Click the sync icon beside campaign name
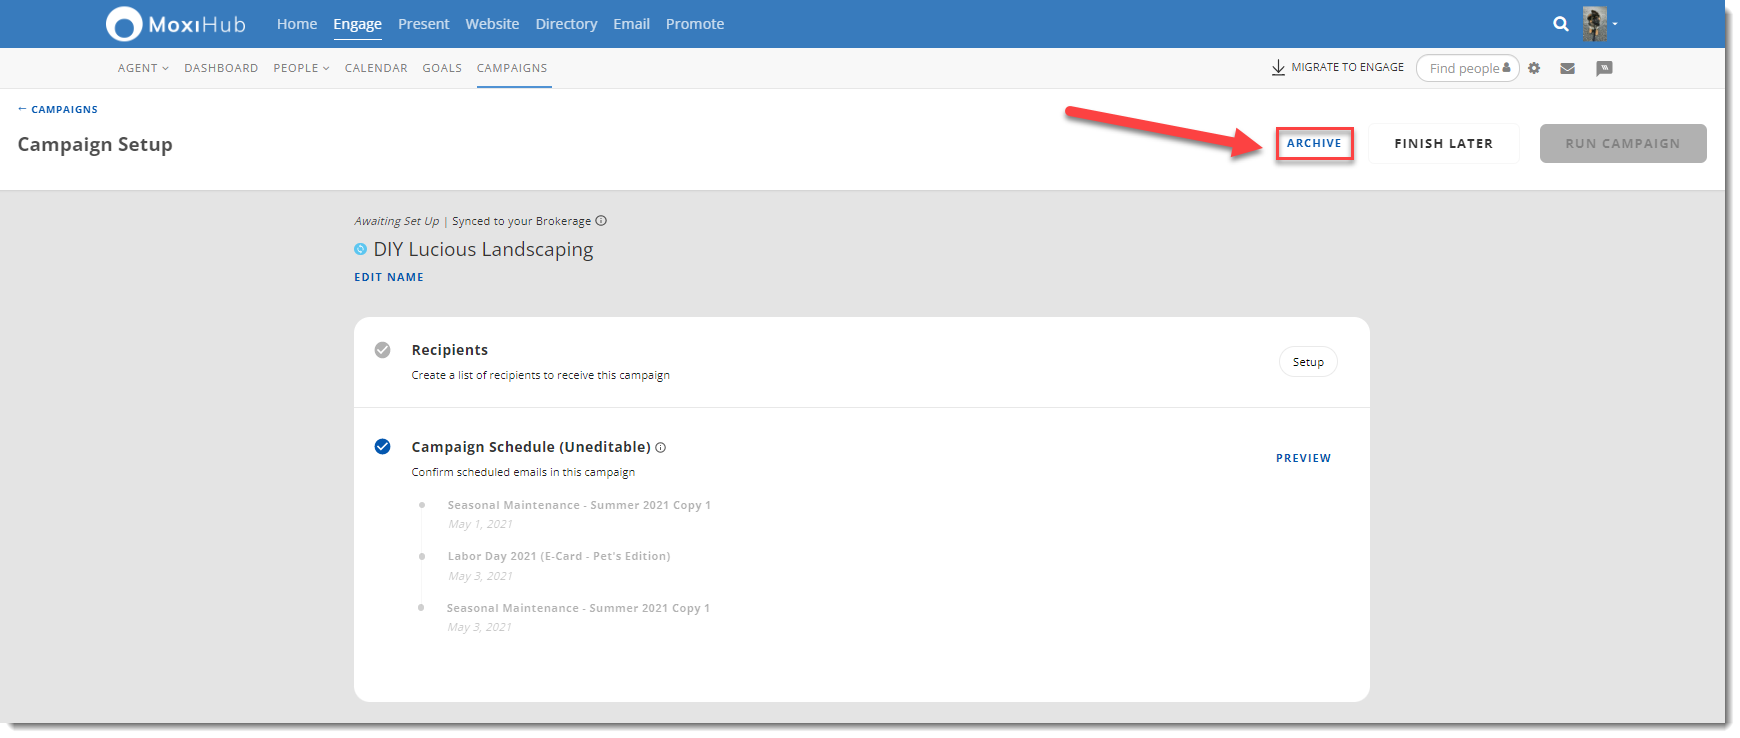Image resolution: width=1740 pixels, height=738 pixels. [360, 249]
